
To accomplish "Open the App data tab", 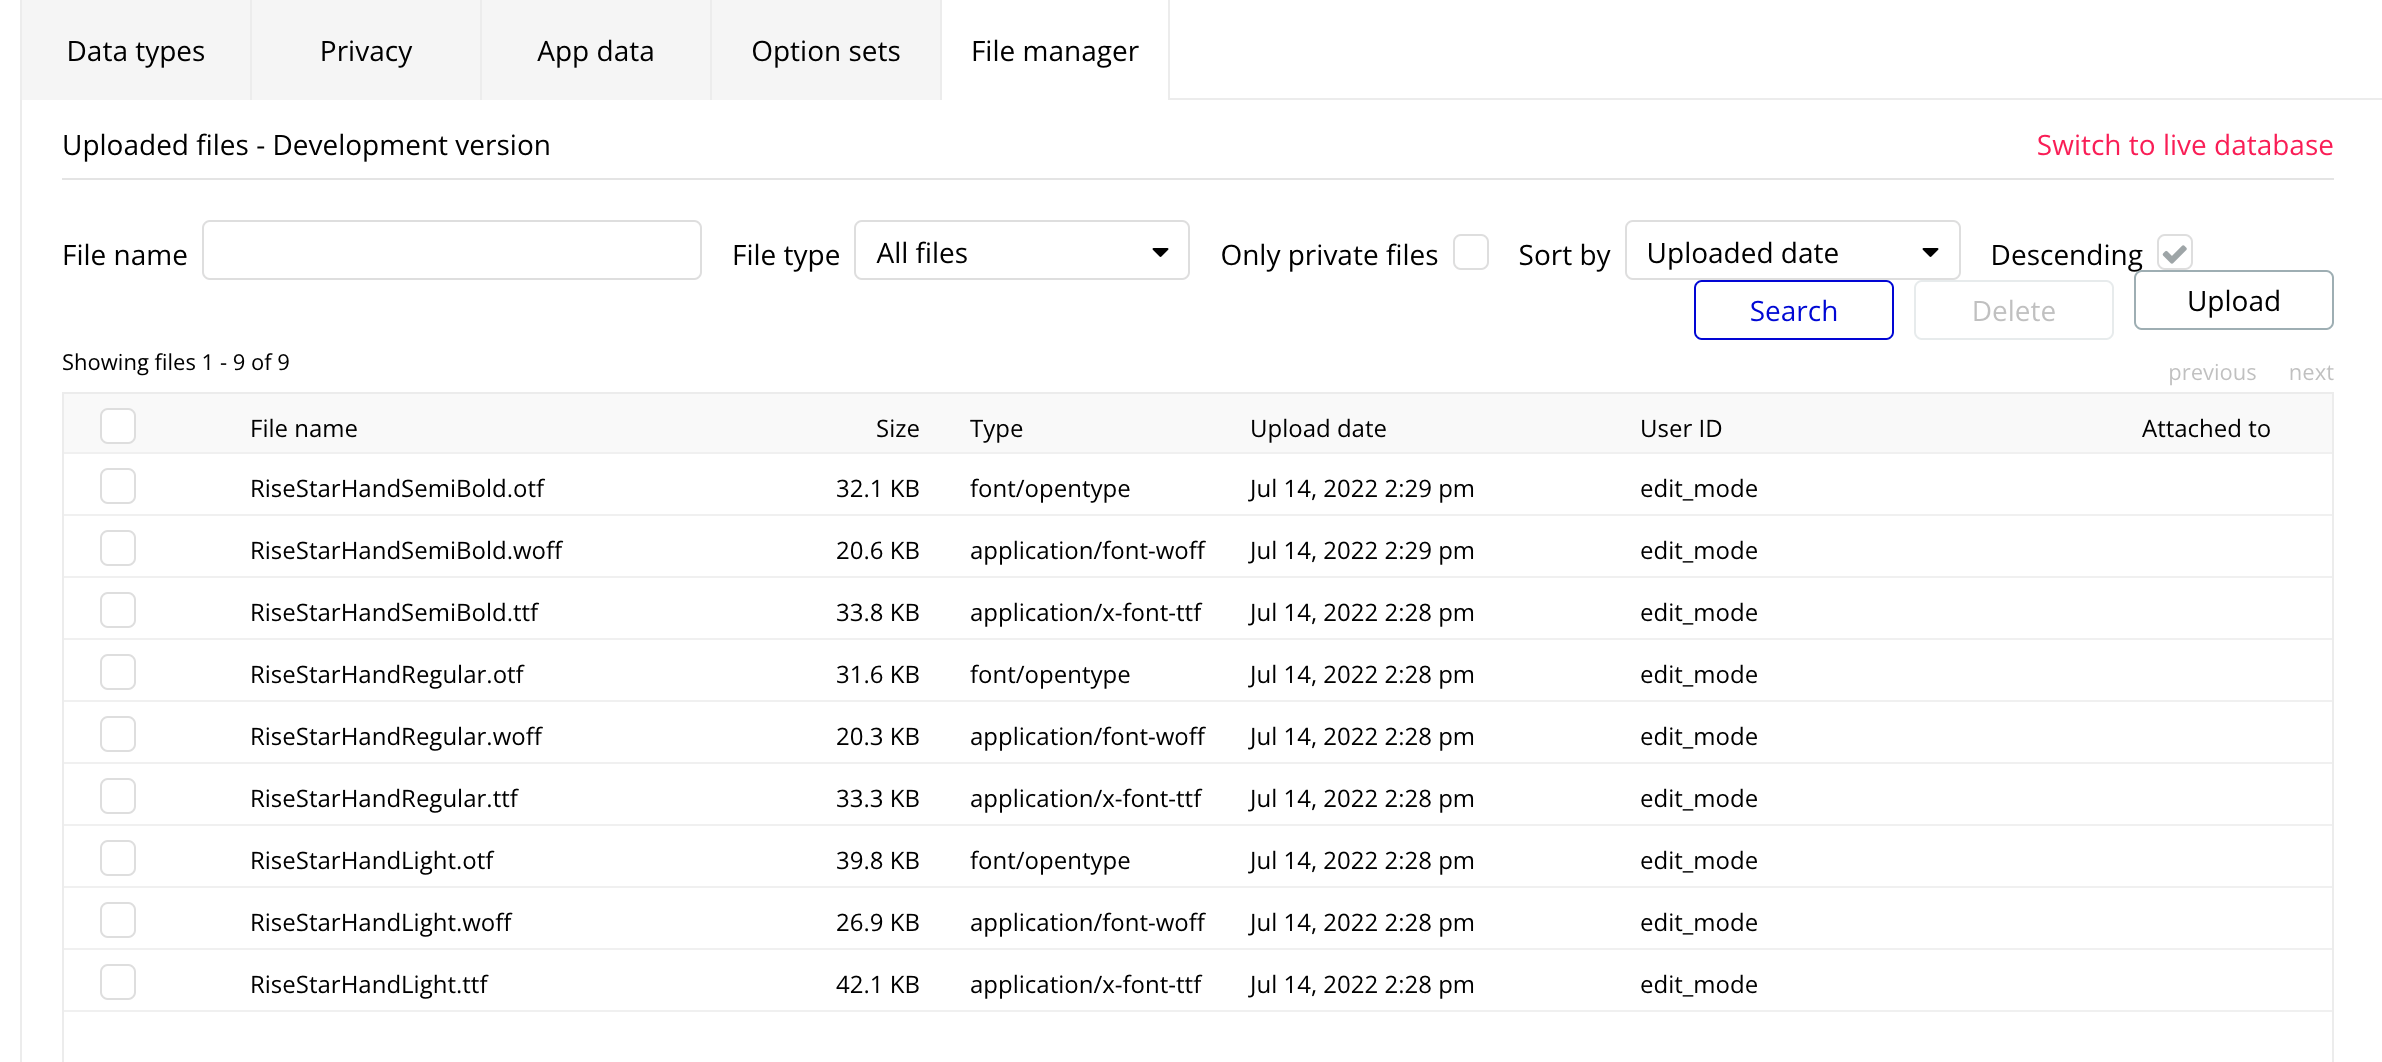I will click(x=595, y=51).
